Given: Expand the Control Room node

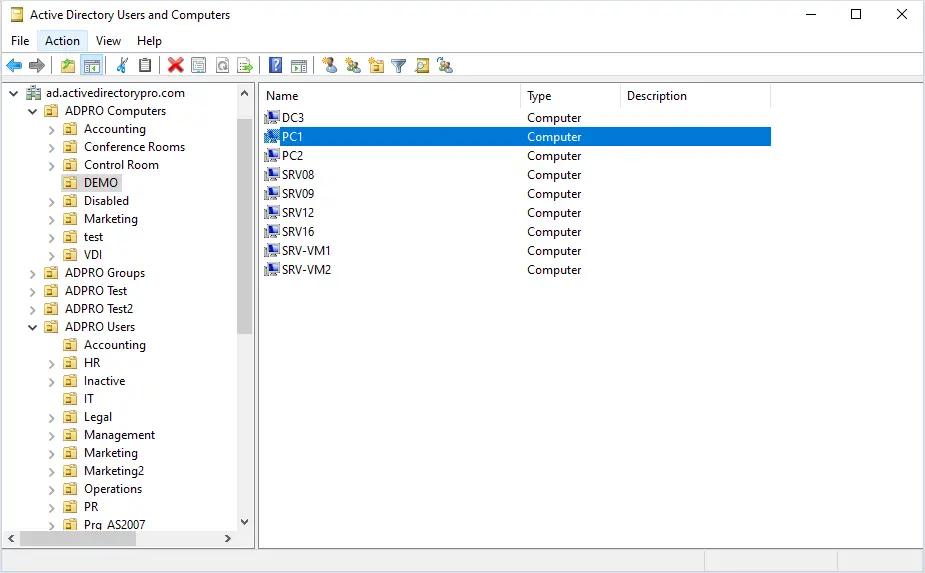Looking at the screenshot, I should [51, 165].
